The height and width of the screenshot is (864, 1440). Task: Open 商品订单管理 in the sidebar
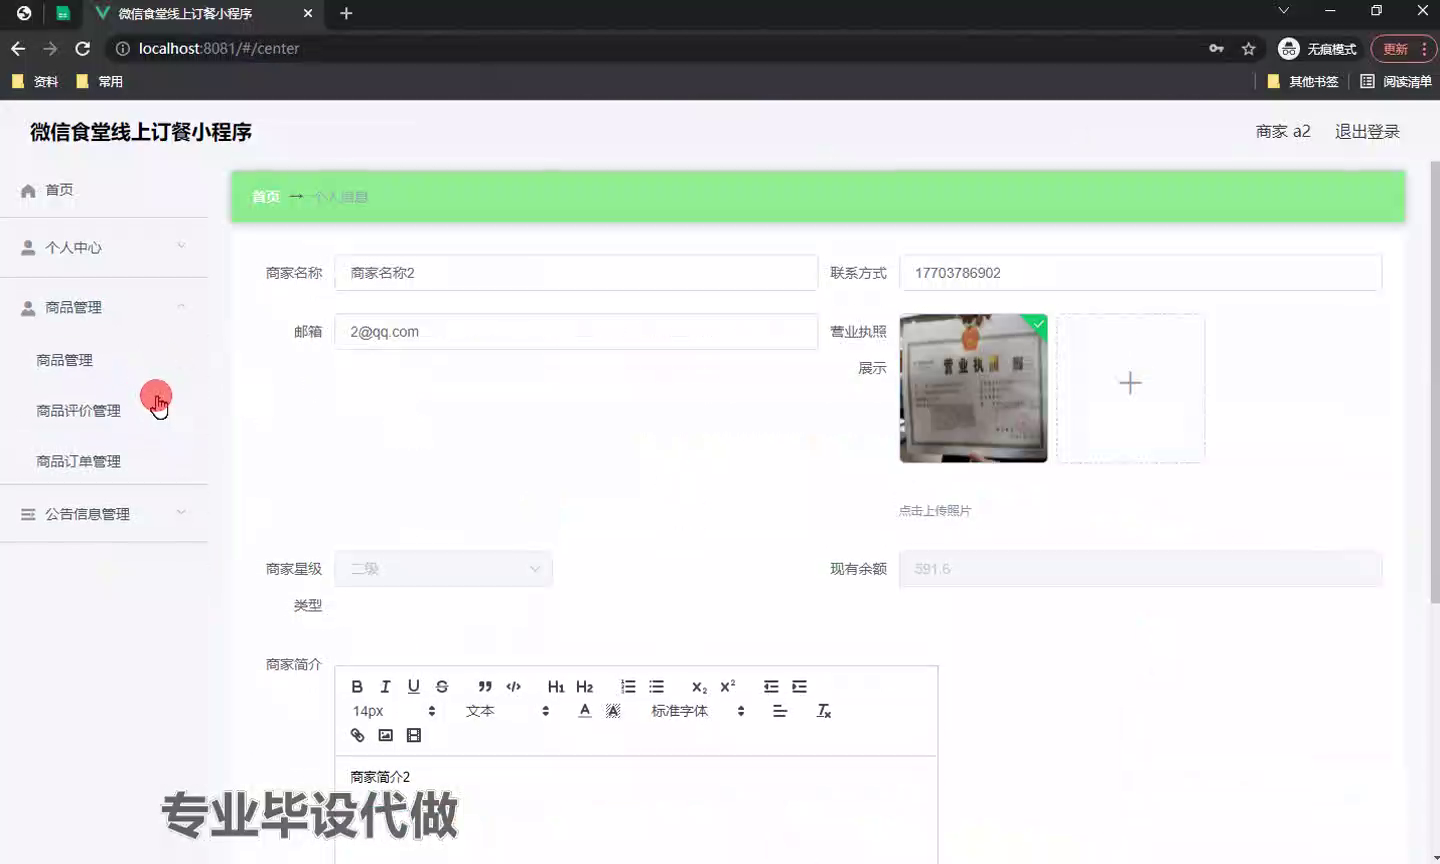tap(78, 462)
